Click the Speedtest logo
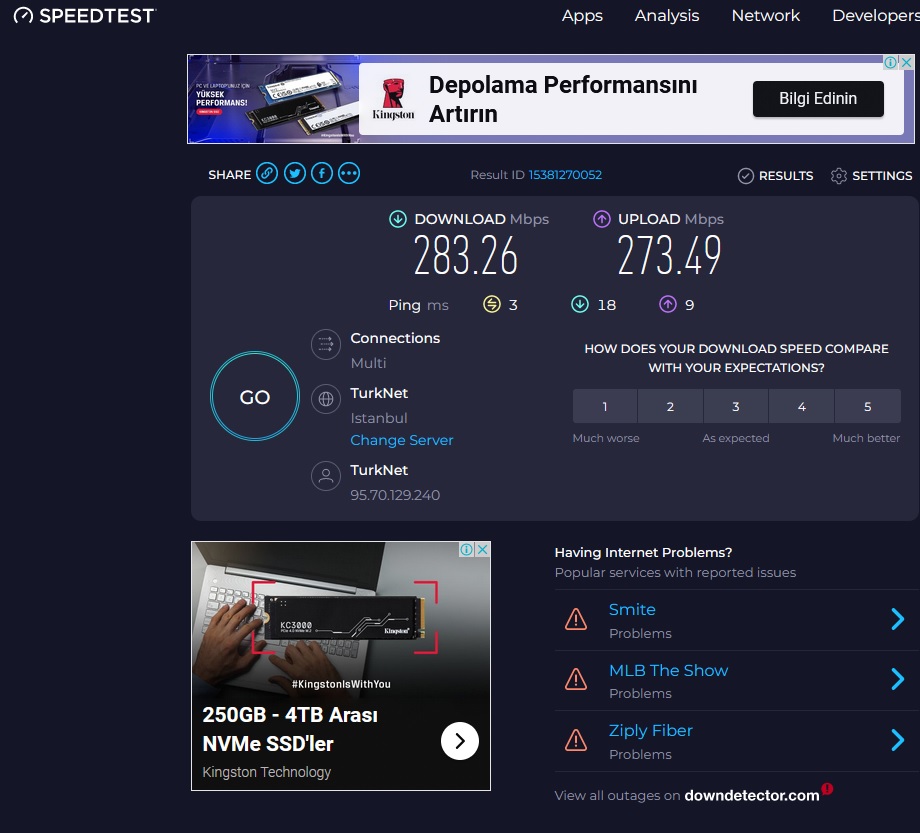Viewport: 920px width, 833px height. point(84,16)
